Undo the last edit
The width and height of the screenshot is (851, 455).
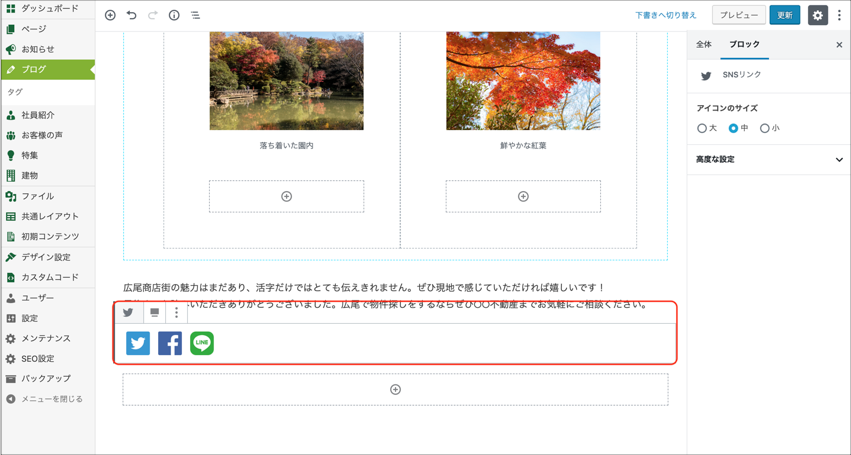pyautogui.click(x=131, y=15)
